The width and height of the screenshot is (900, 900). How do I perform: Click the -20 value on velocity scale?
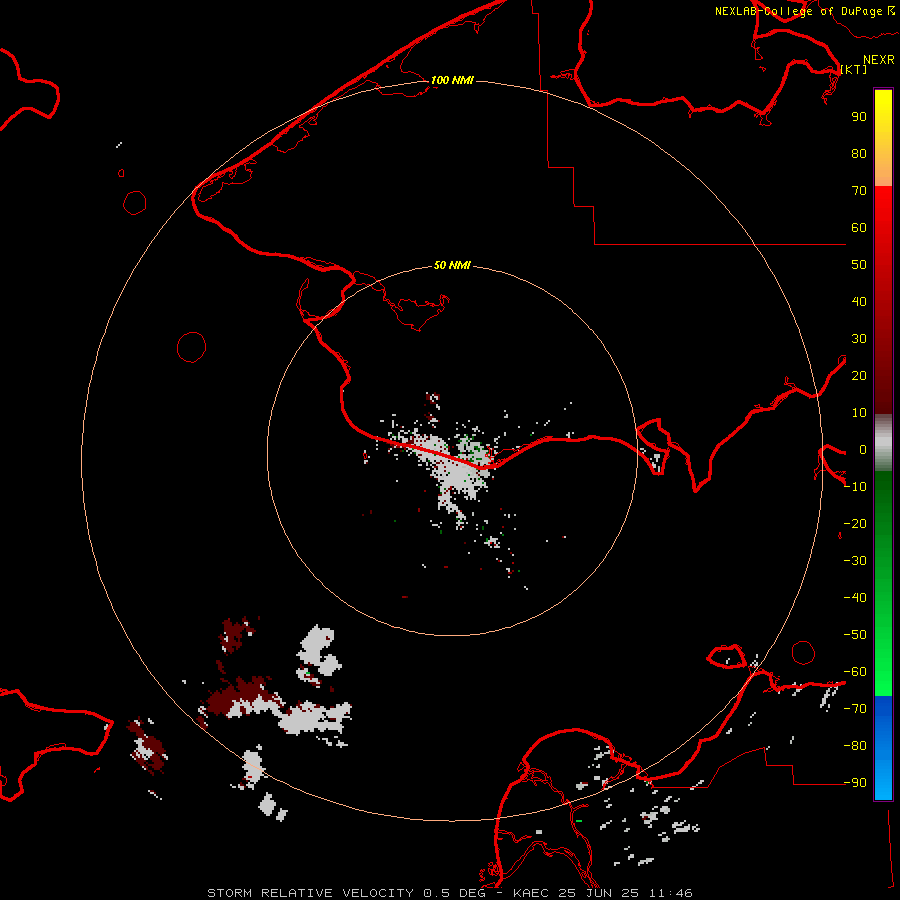(x=855, y=523)
